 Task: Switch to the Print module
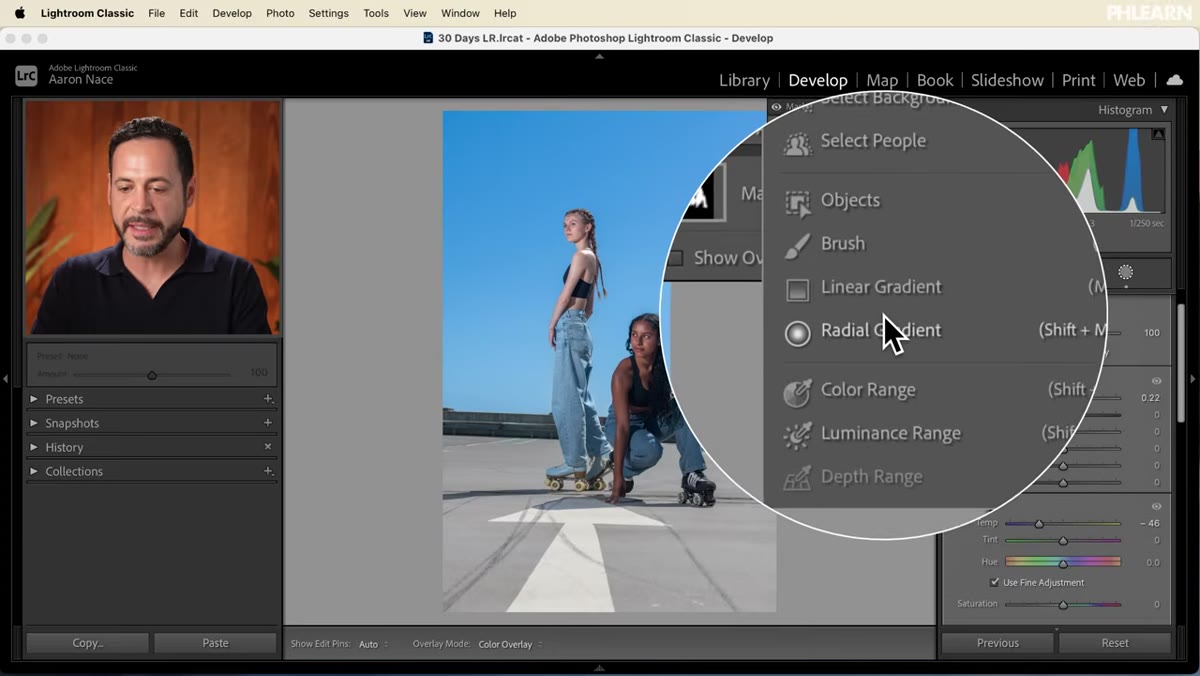point(1079,80)
